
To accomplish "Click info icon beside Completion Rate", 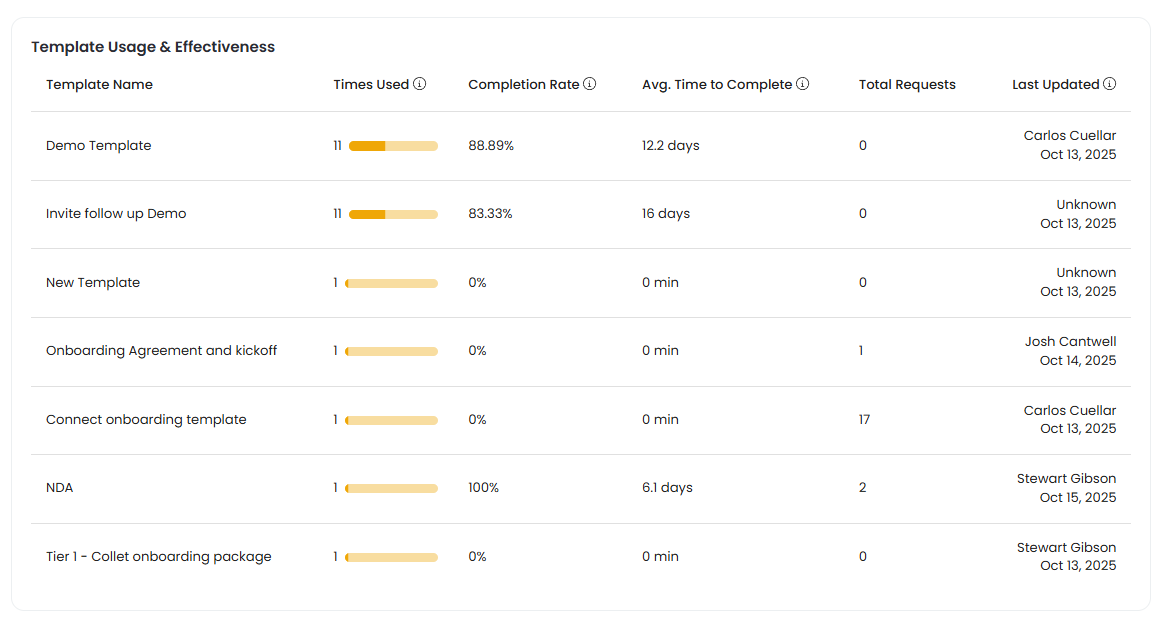I will coord(590,84).
